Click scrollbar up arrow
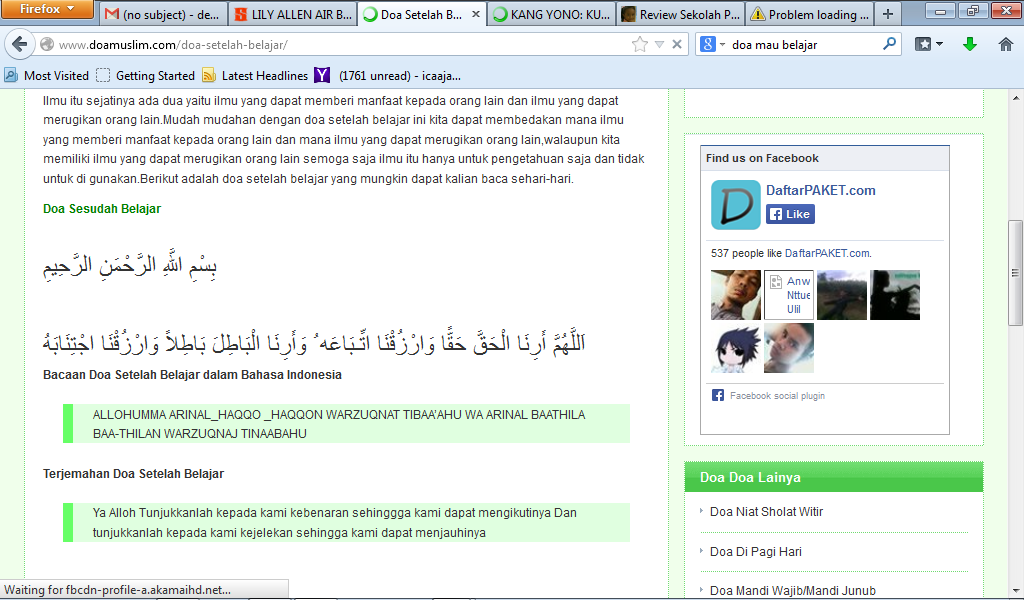Image resolution: width=1024 pixels, height=600 pixels. (1016, 98)
